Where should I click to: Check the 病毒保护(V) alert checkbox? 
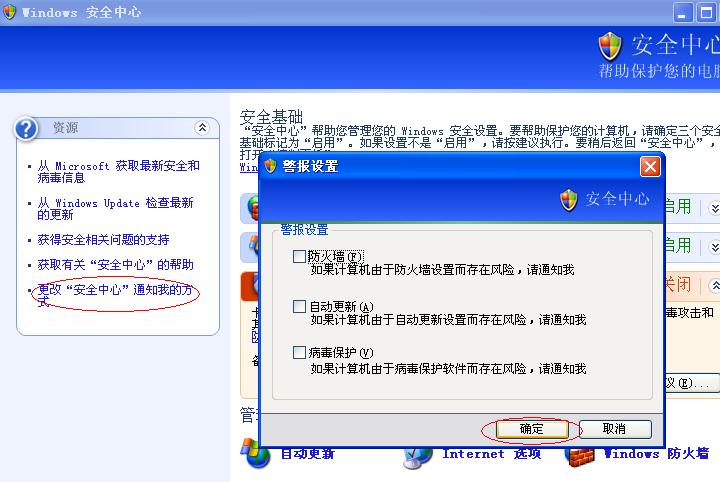click(x=299, y=353)
